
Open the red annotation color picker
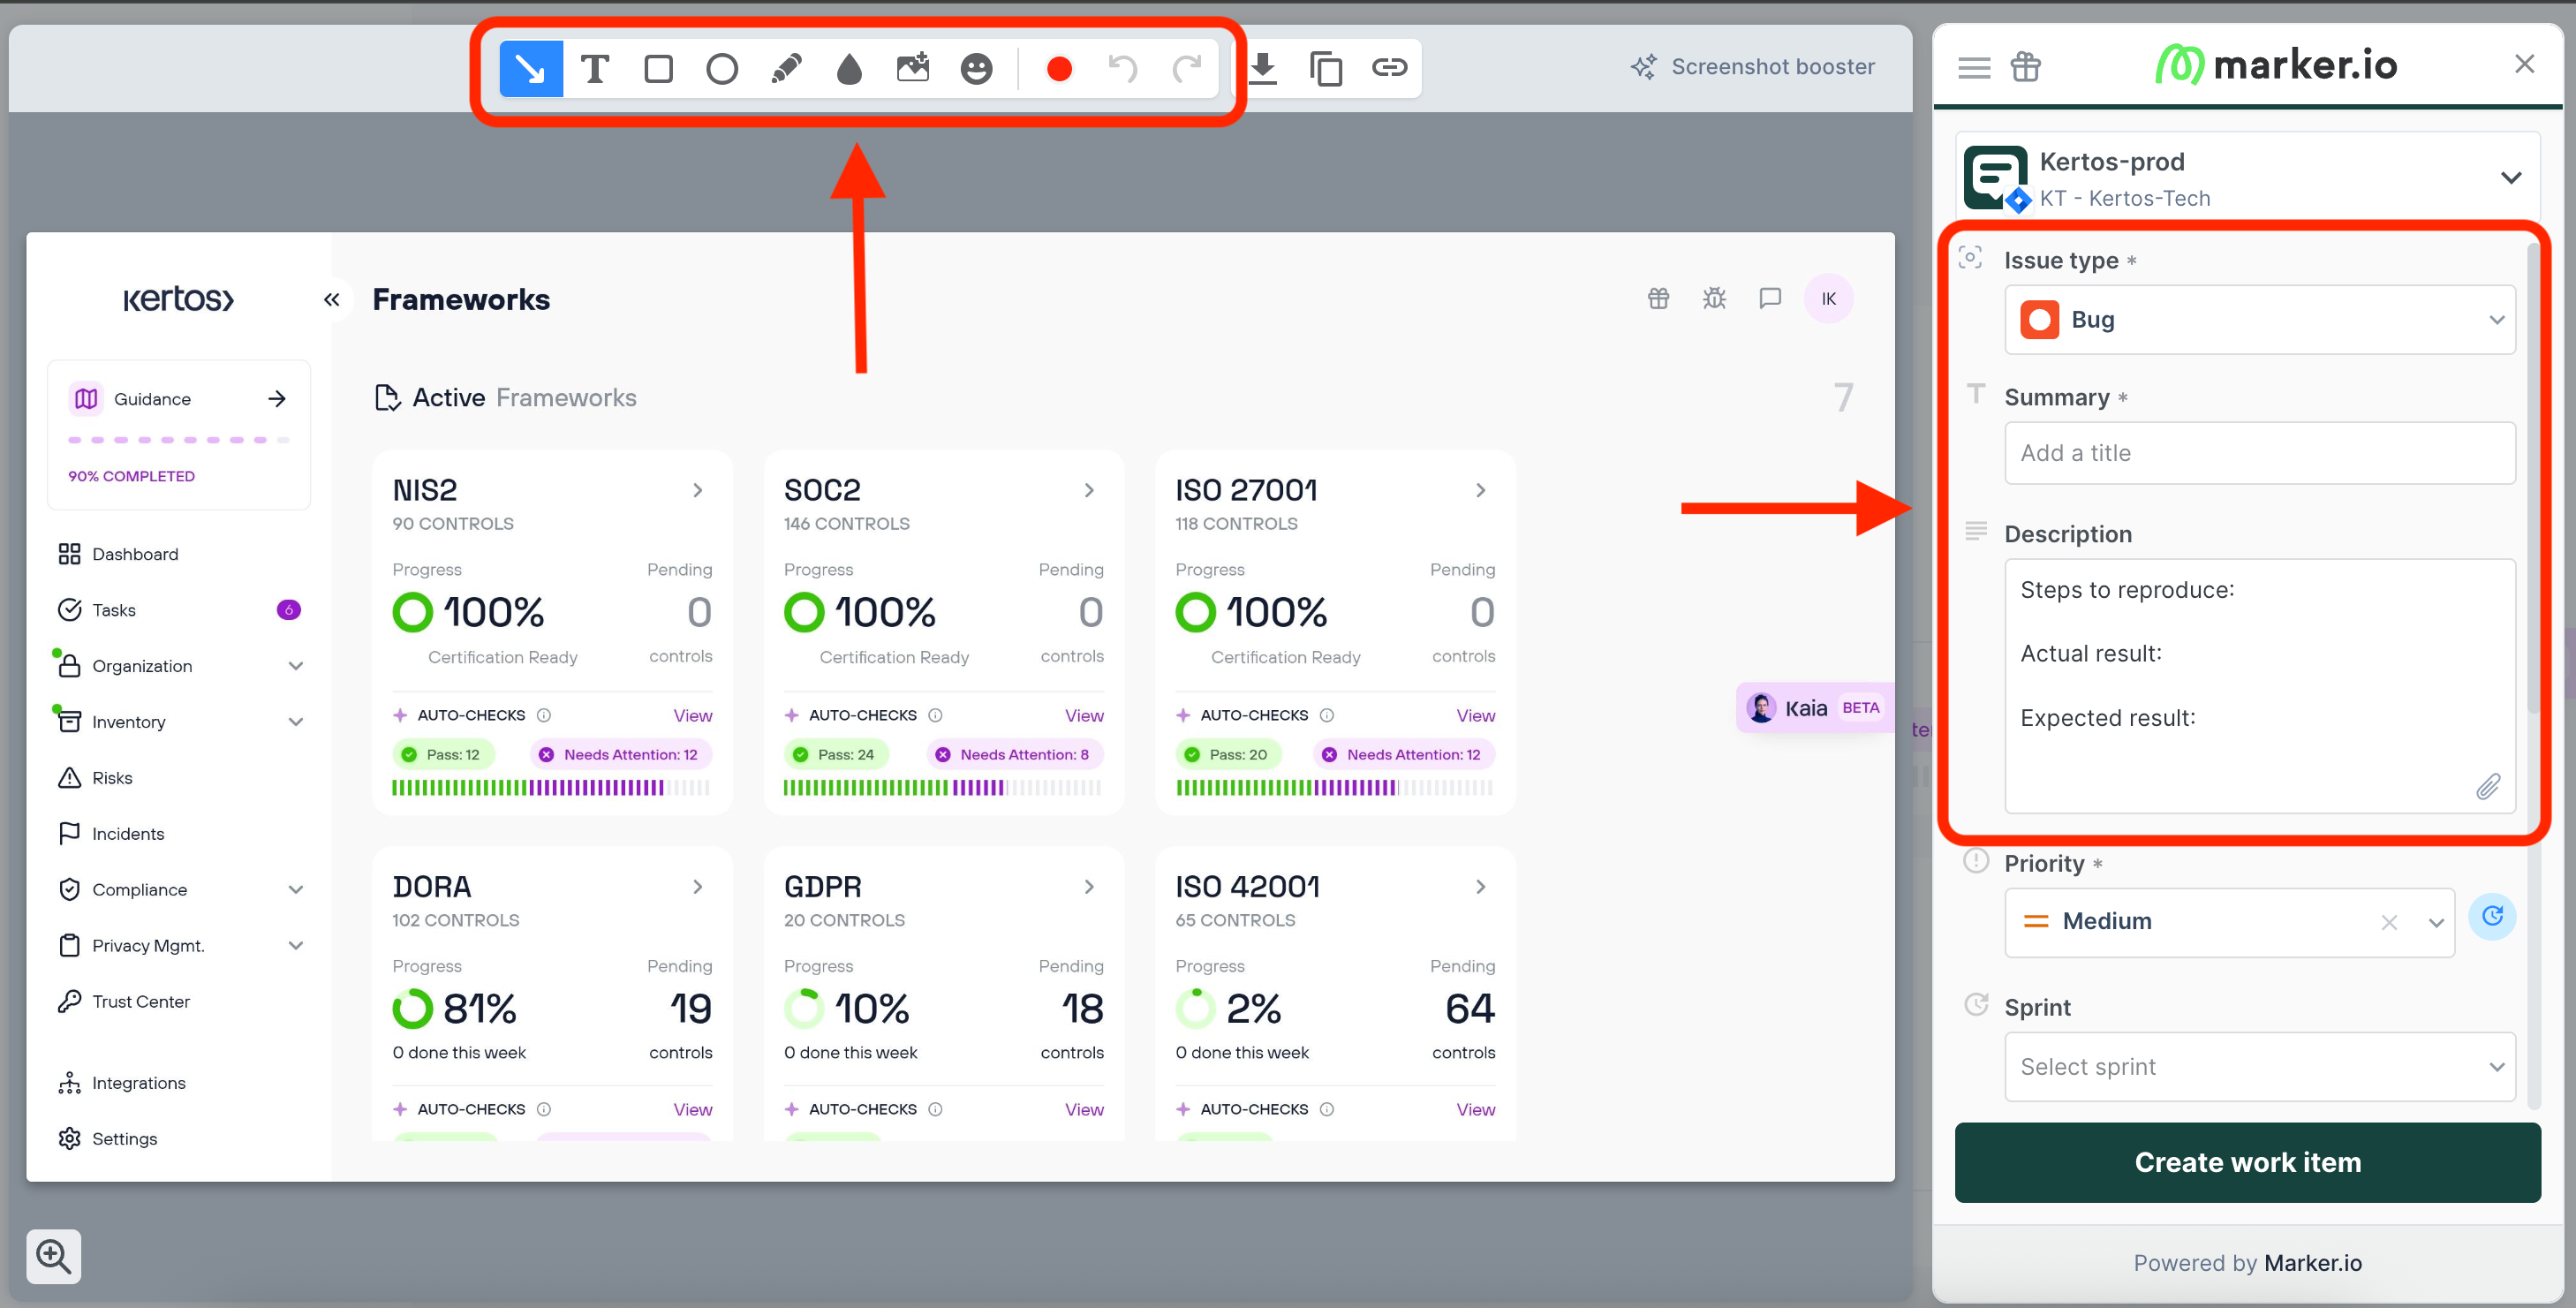1059,68
